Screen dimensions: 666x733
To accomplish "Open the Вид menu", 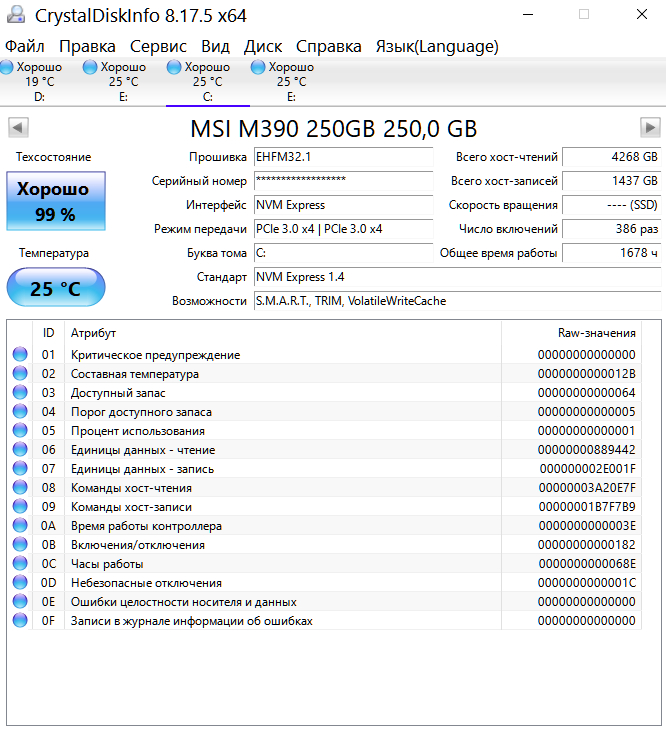I will coord(215,47).
